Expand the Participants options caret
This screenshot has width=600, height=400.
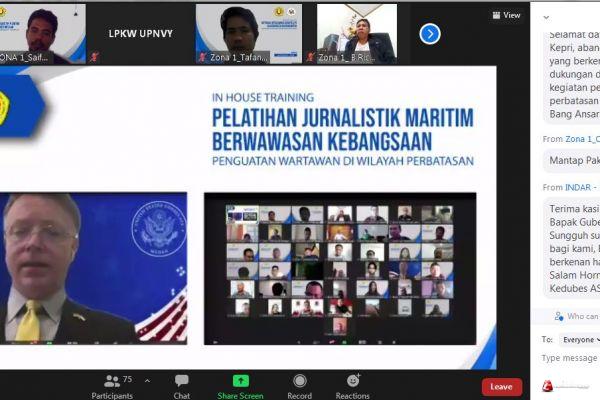click(x=148, y=380)
